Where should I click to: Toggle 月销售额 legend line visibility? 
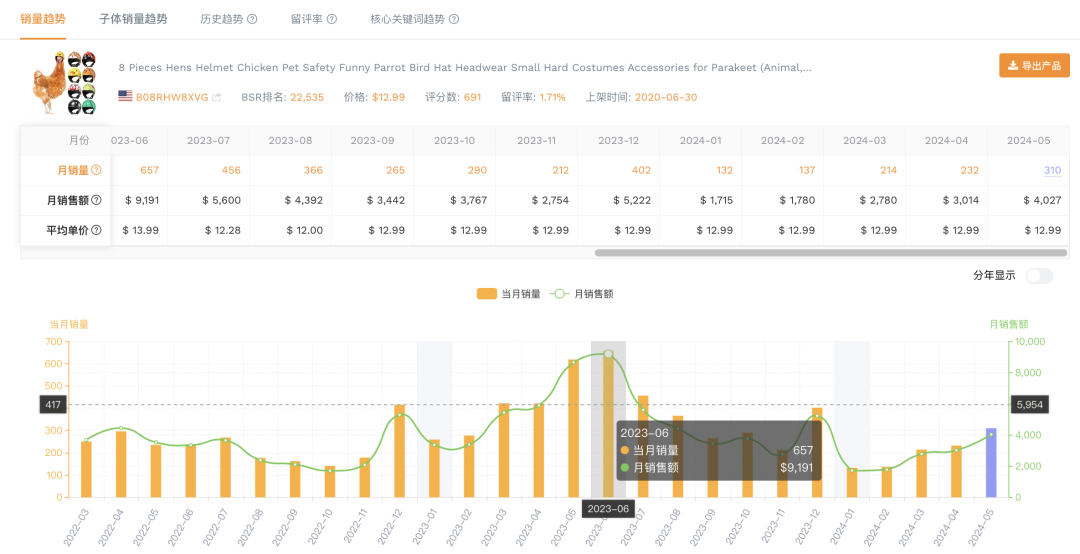coord(582,294)
